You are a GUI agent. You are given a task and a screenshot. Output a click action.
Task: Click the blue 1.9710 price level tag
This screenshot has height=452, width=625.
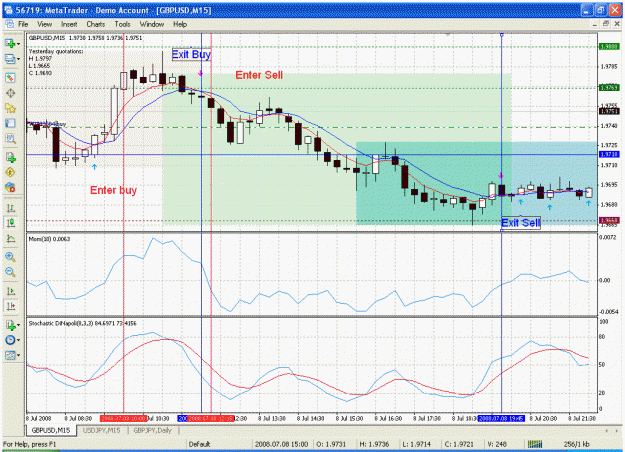click(609, 154)
